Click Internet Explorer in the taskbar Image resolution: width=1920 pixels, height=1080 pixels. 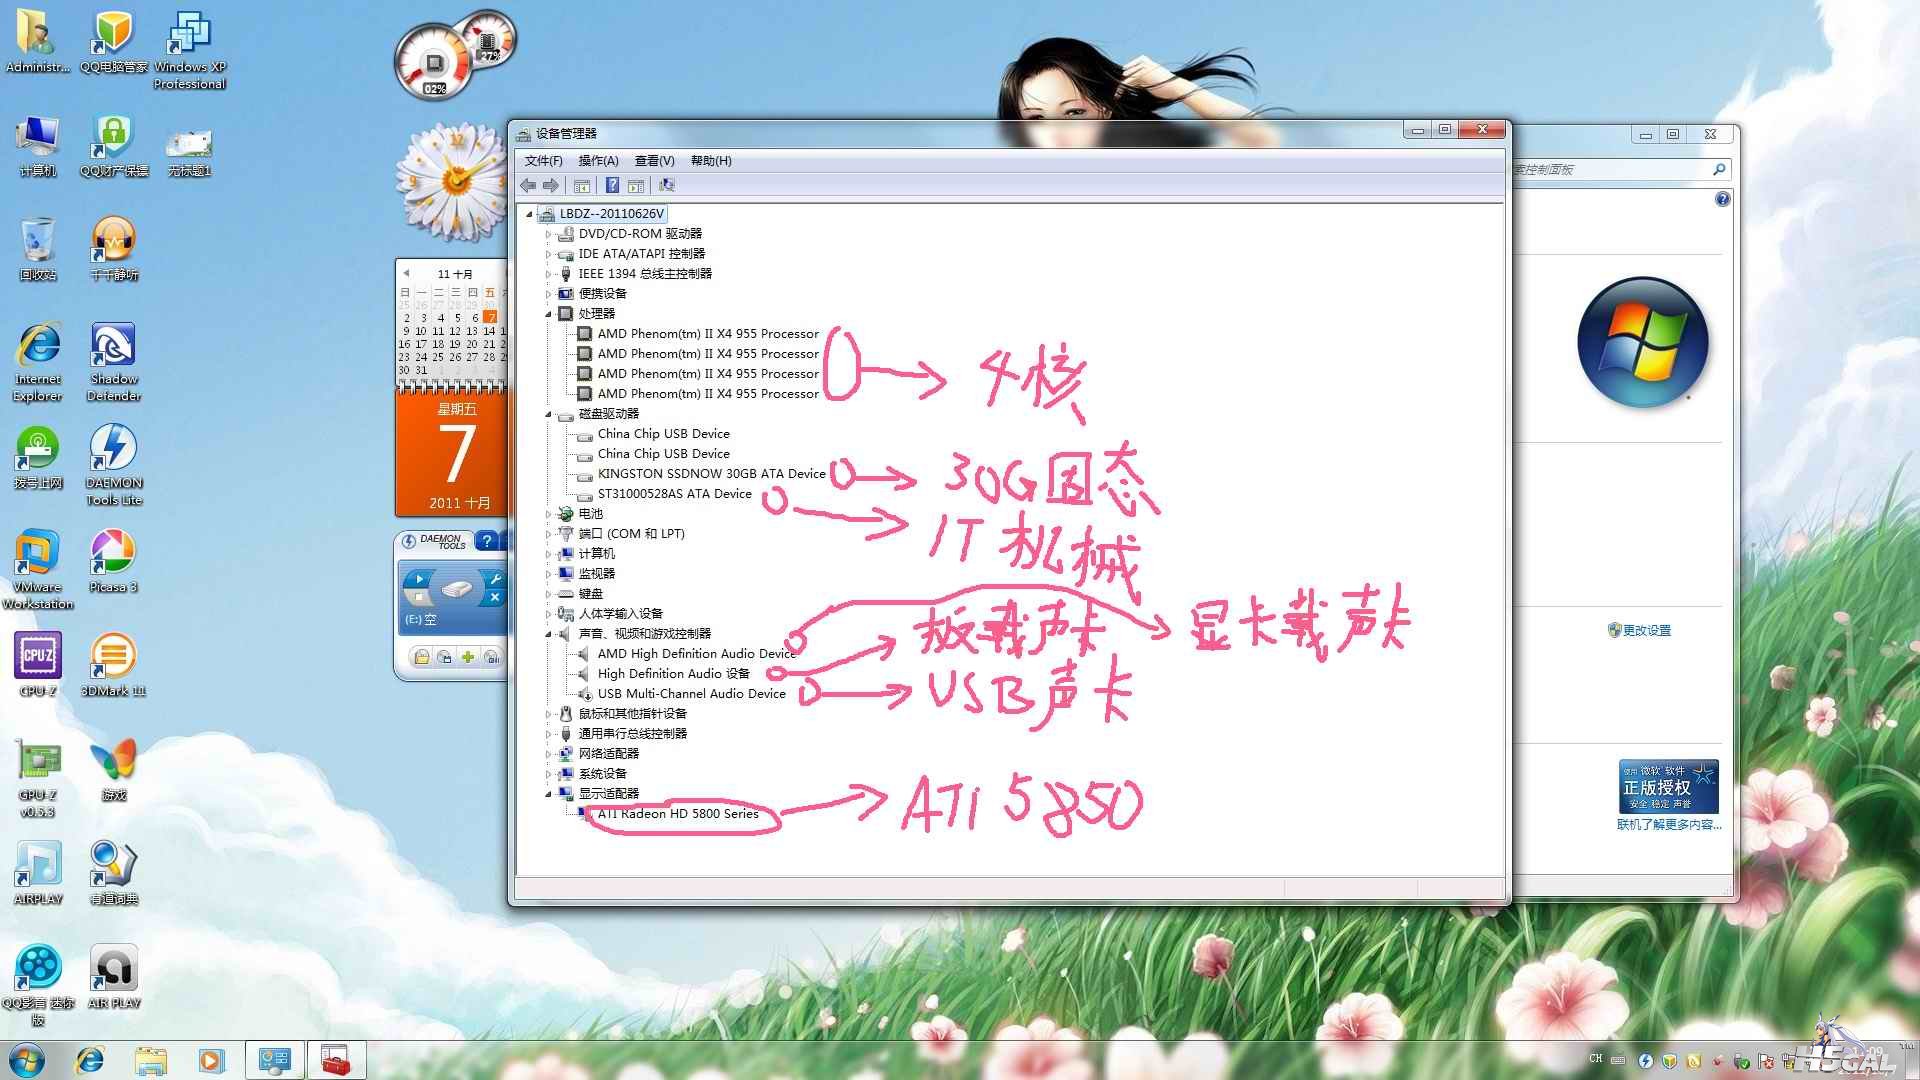click(90, 1059)
